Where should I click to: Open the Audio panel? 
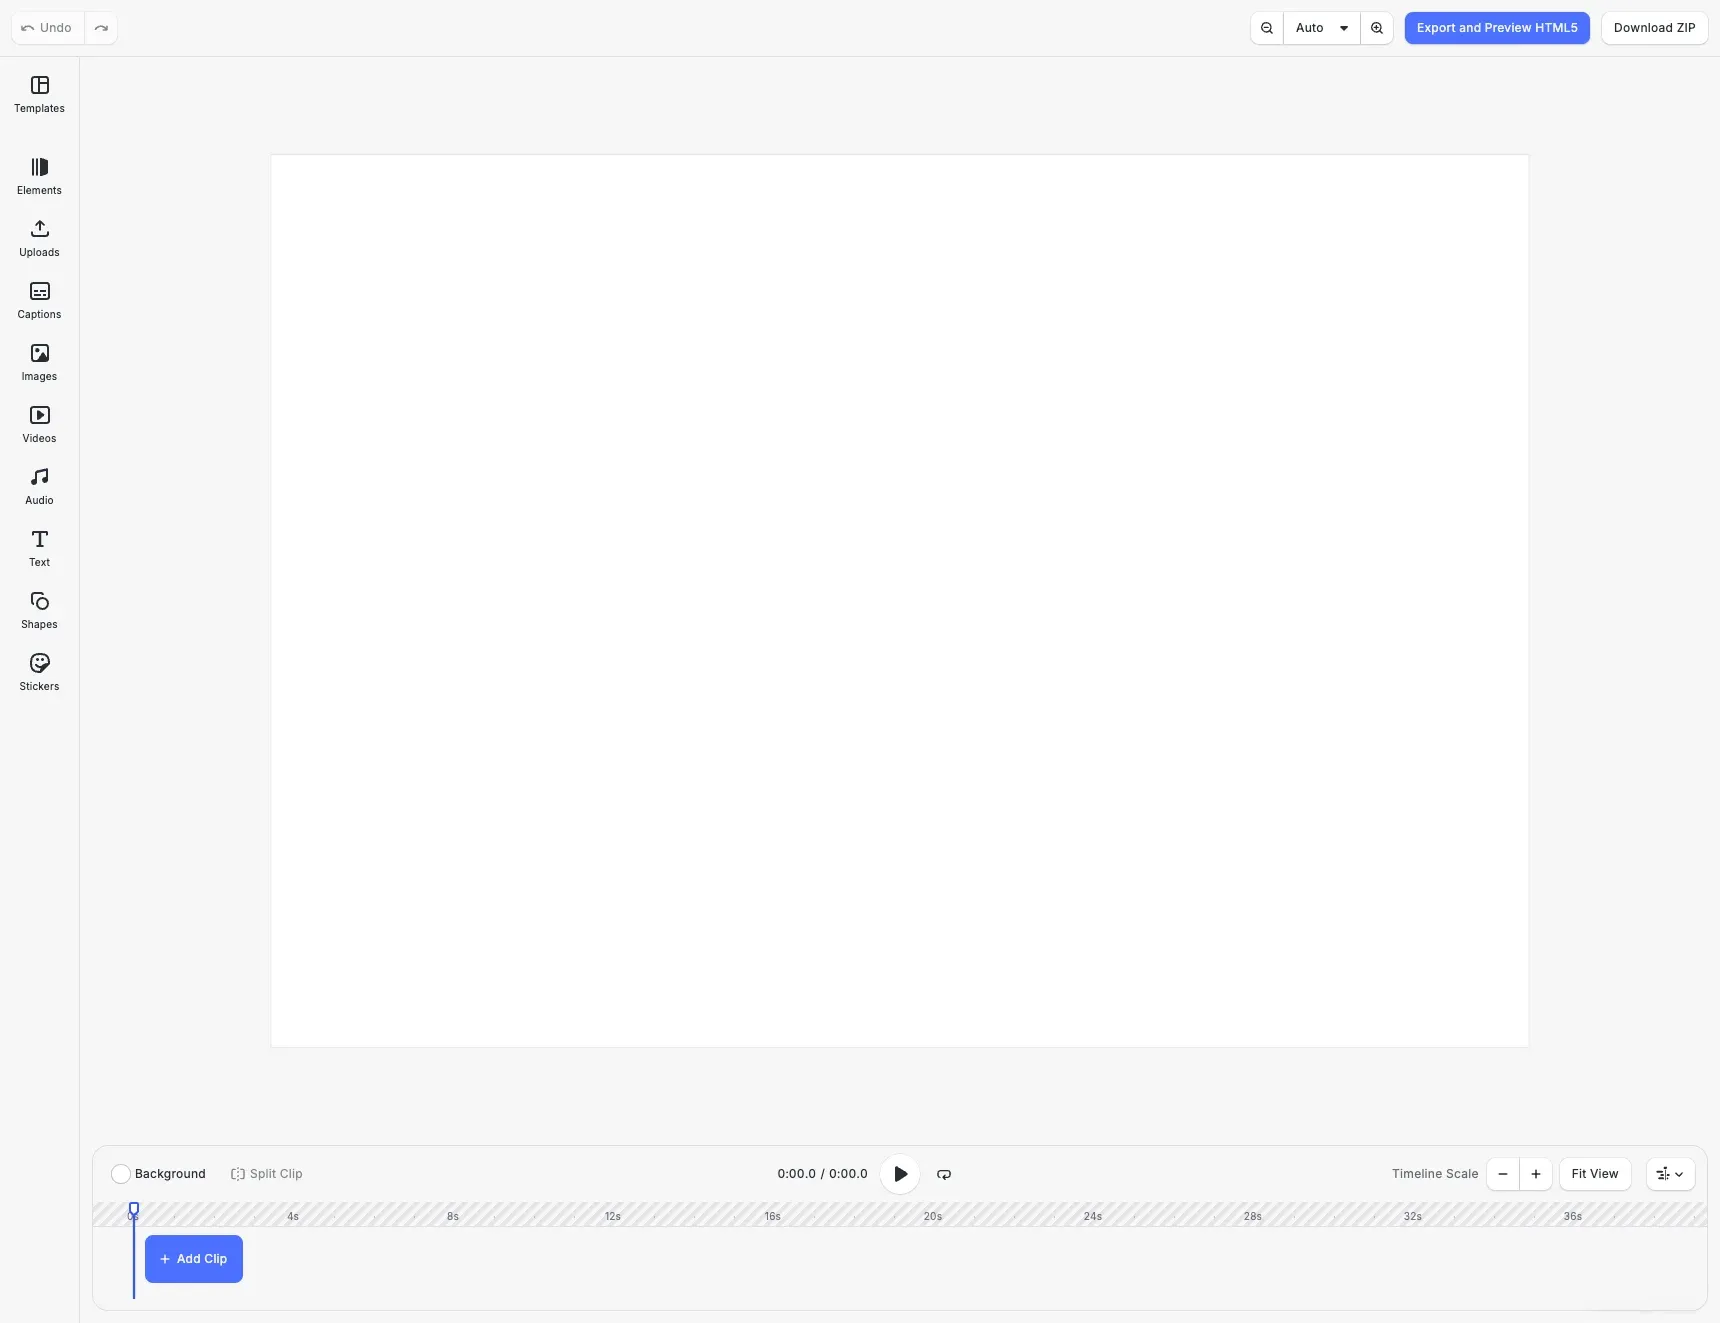[x=39, y=486]
